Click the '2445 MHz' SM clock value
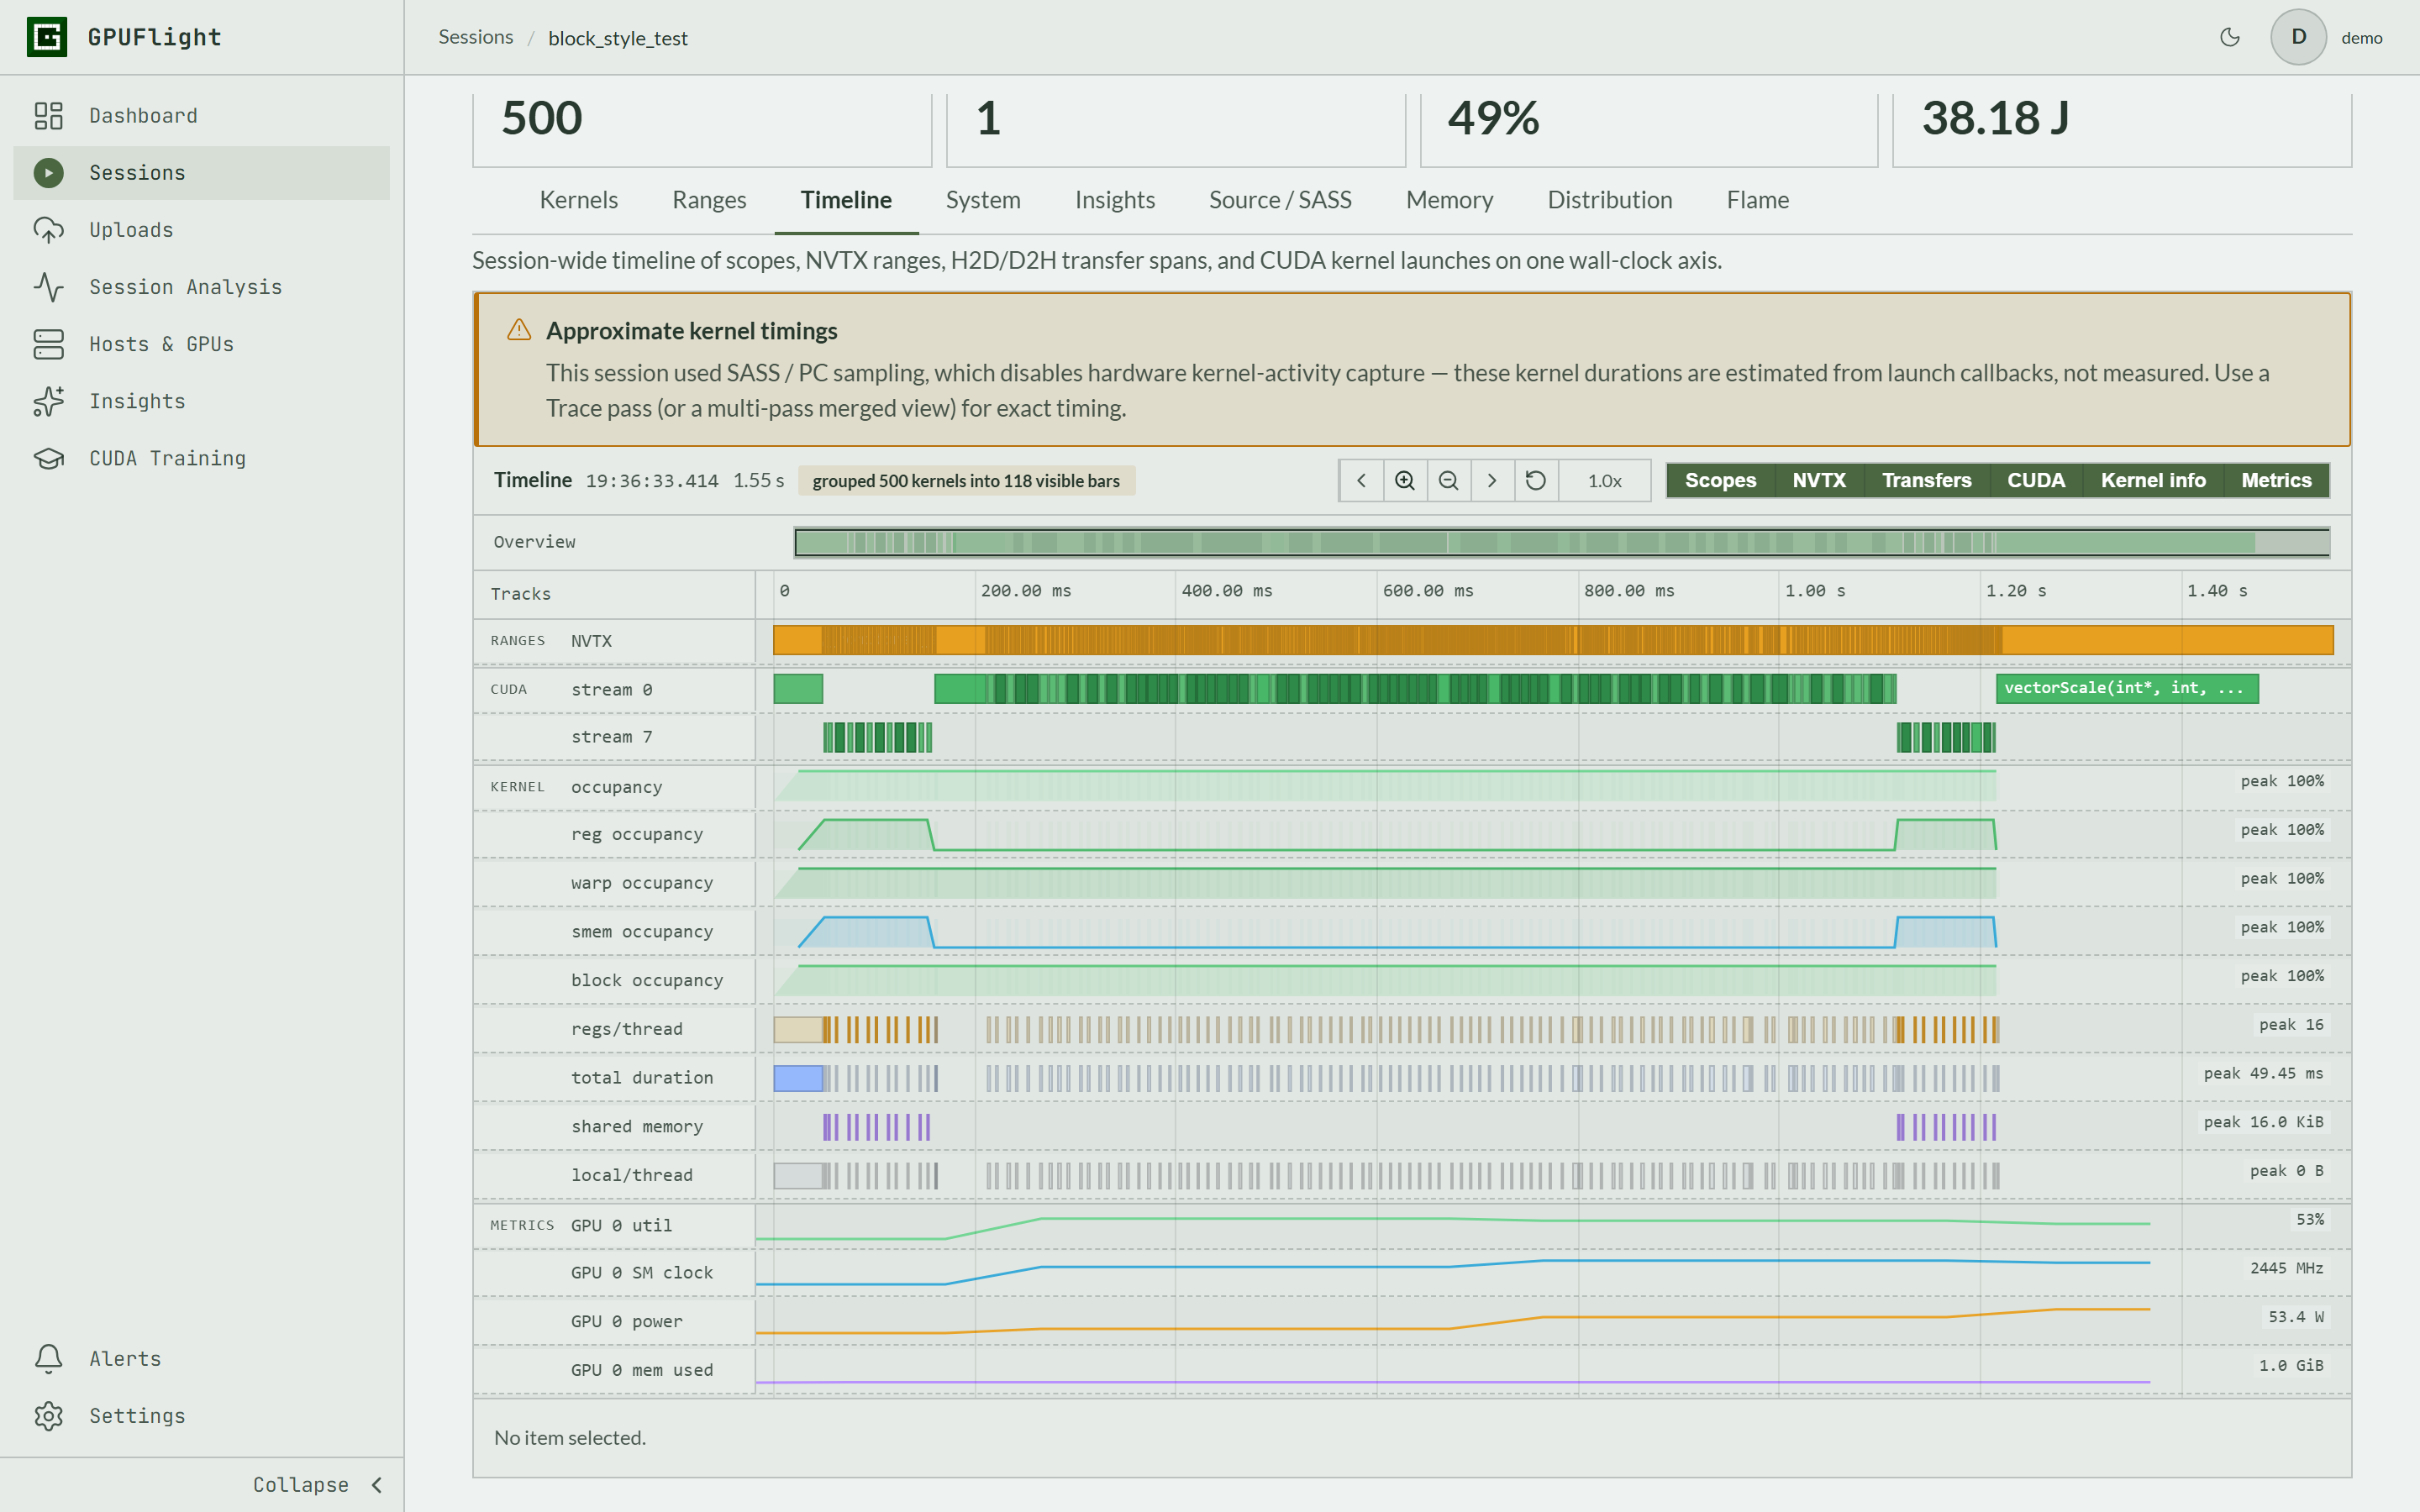The image size is (2420, 1512). click(x=2286, y=1268)
